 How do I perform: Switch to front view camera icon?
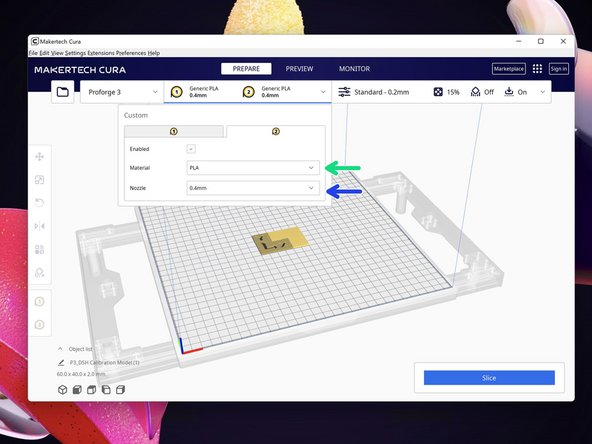pos(77,390)
